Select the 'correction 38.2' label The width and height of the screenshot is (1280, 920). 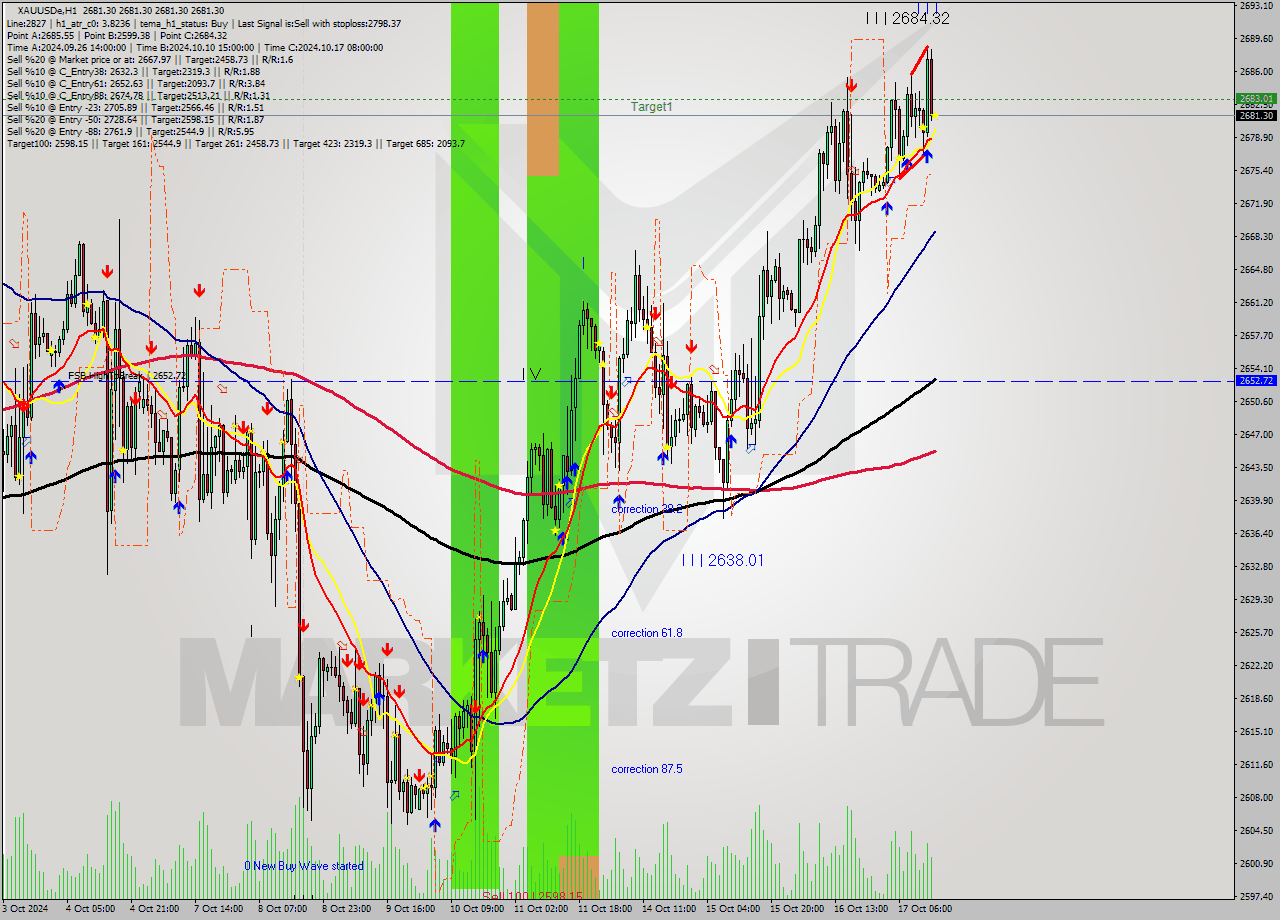(647, 509)
